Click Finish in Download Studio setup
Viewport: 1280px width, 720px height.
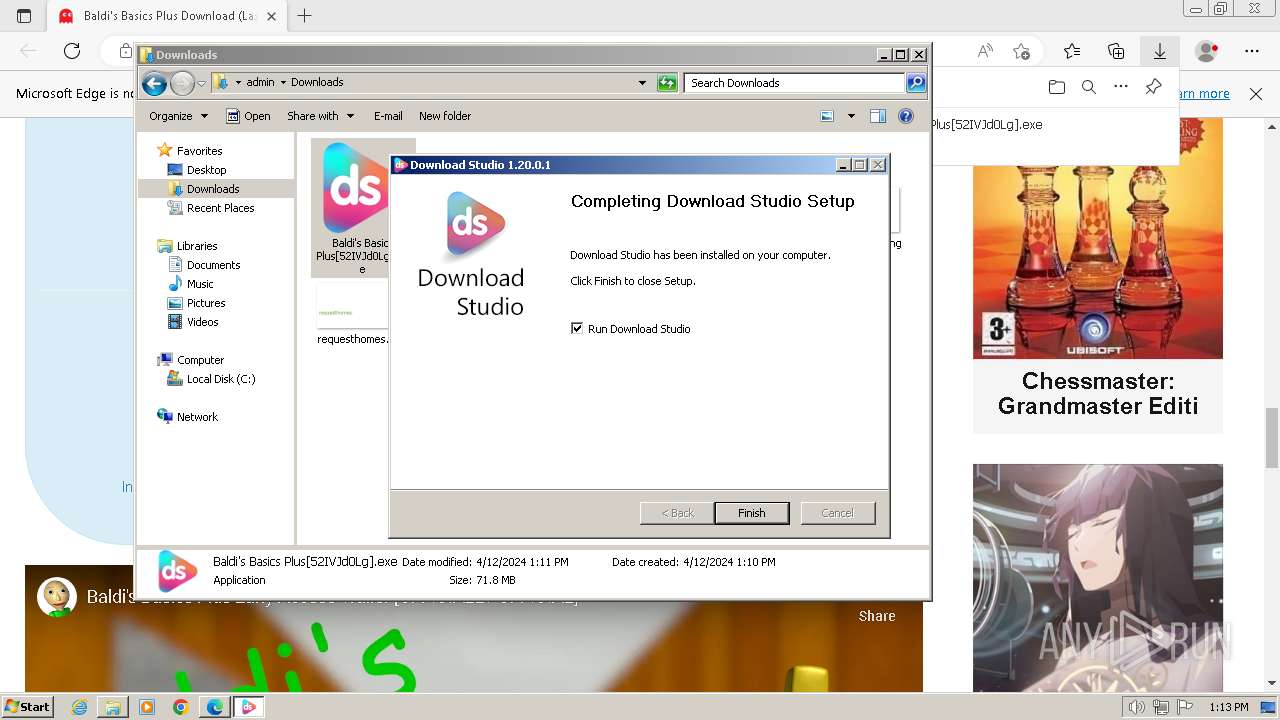[x=751, y=513]
